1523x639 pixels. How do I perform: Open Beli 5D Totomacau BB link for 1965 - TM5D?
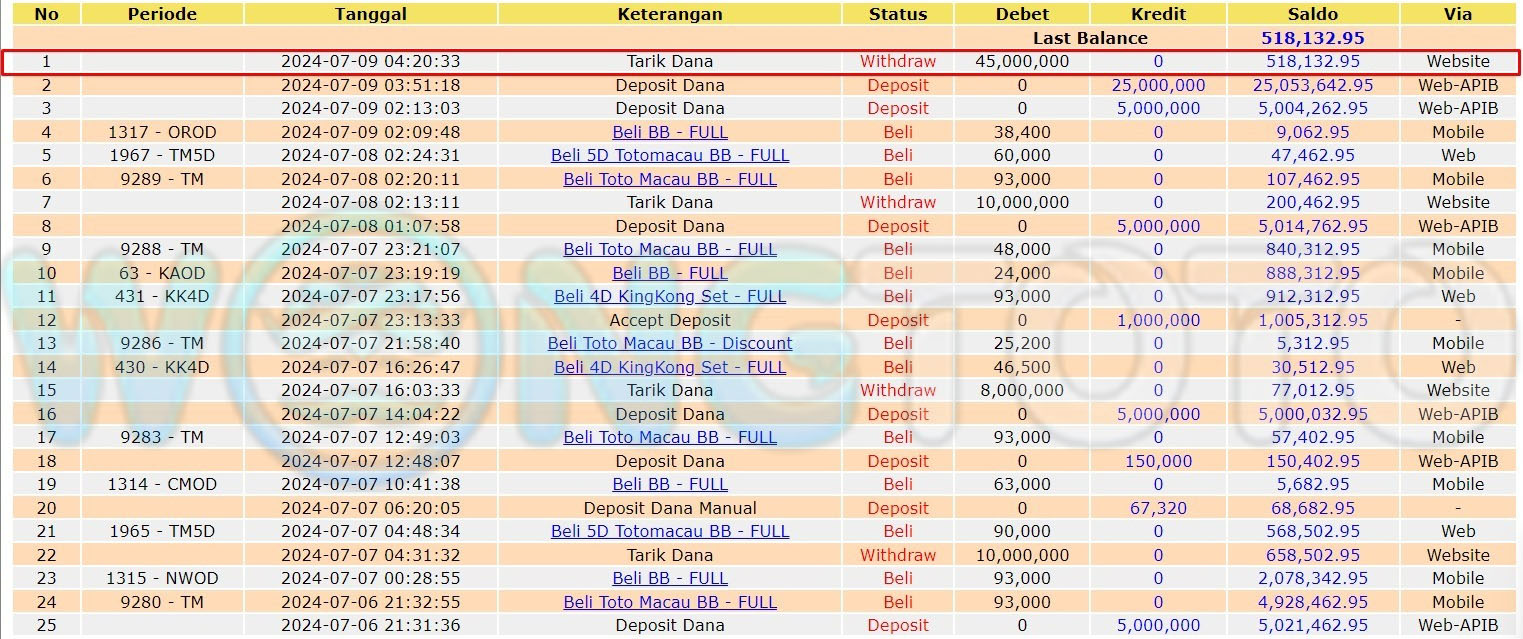pyautogui.click(x=670, y=531)
